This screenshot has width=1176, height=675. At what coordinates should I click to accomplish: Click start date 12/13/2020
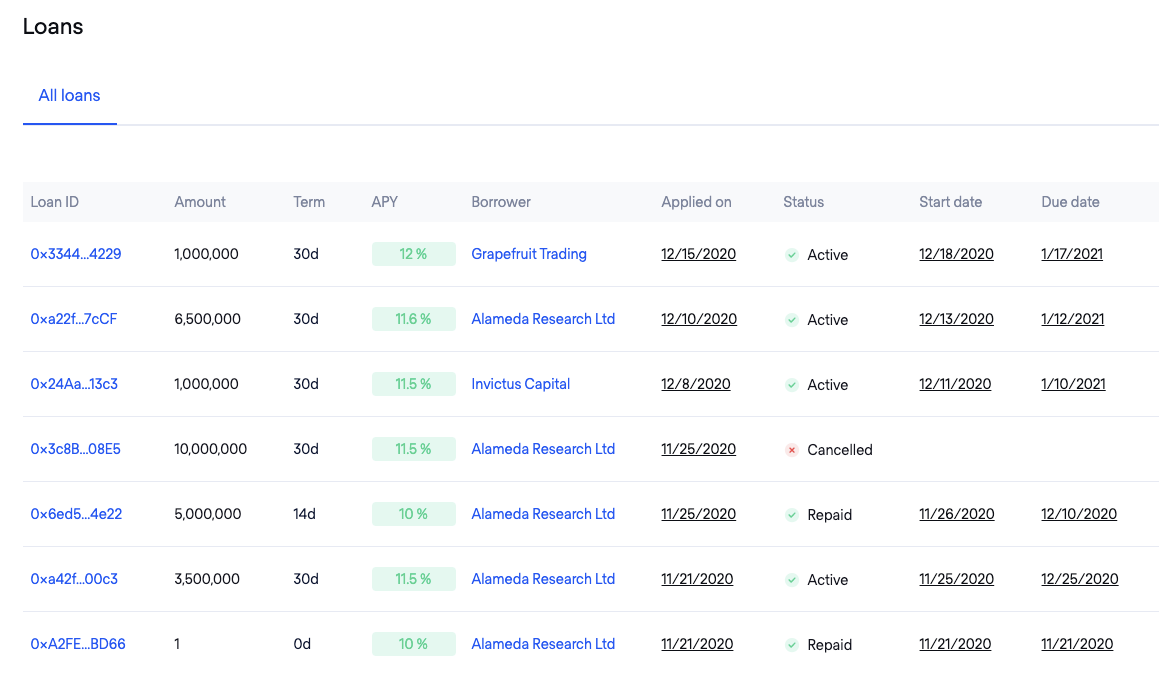click(956, 320)
